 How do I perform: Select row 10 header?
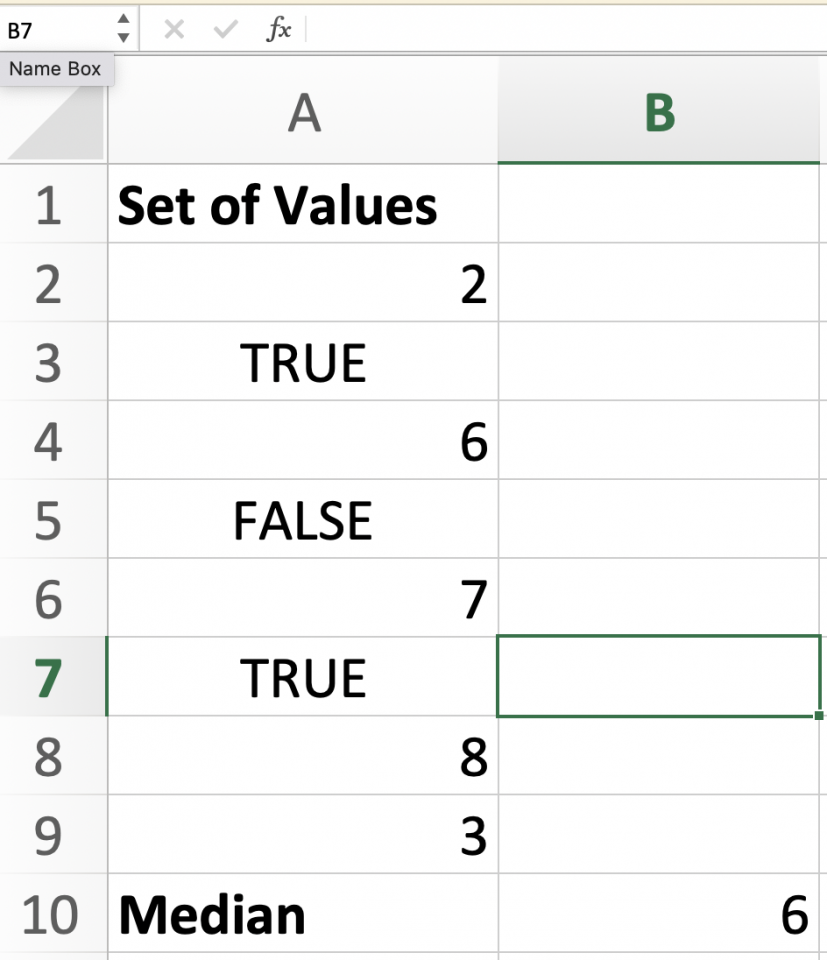pyautogui.click(x=54, y=912)
